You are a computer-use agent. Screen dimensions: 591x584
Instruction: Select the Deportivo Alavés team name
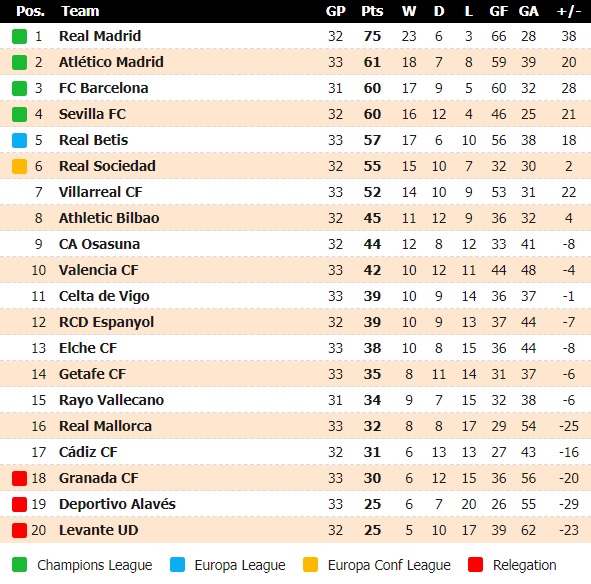click(117, 504)
